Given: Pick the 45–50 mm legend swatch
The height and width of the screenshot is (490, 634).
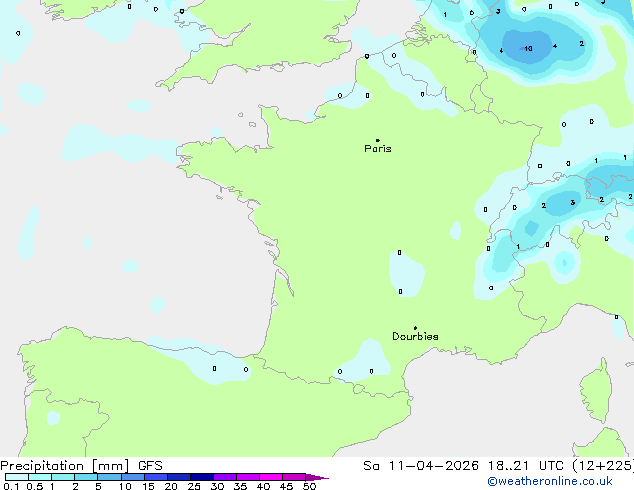Looking at the screenshot, I should click(294, 477).
